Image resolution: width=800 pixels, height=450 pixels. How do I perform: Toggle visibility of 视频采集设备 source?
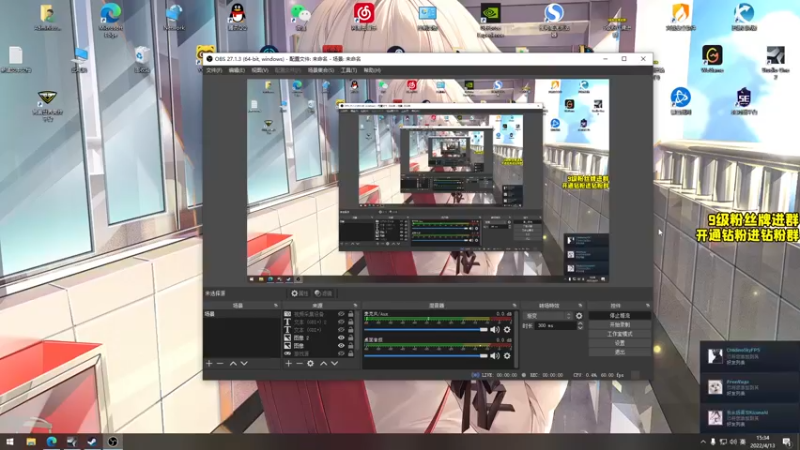[x=341, y=314]
